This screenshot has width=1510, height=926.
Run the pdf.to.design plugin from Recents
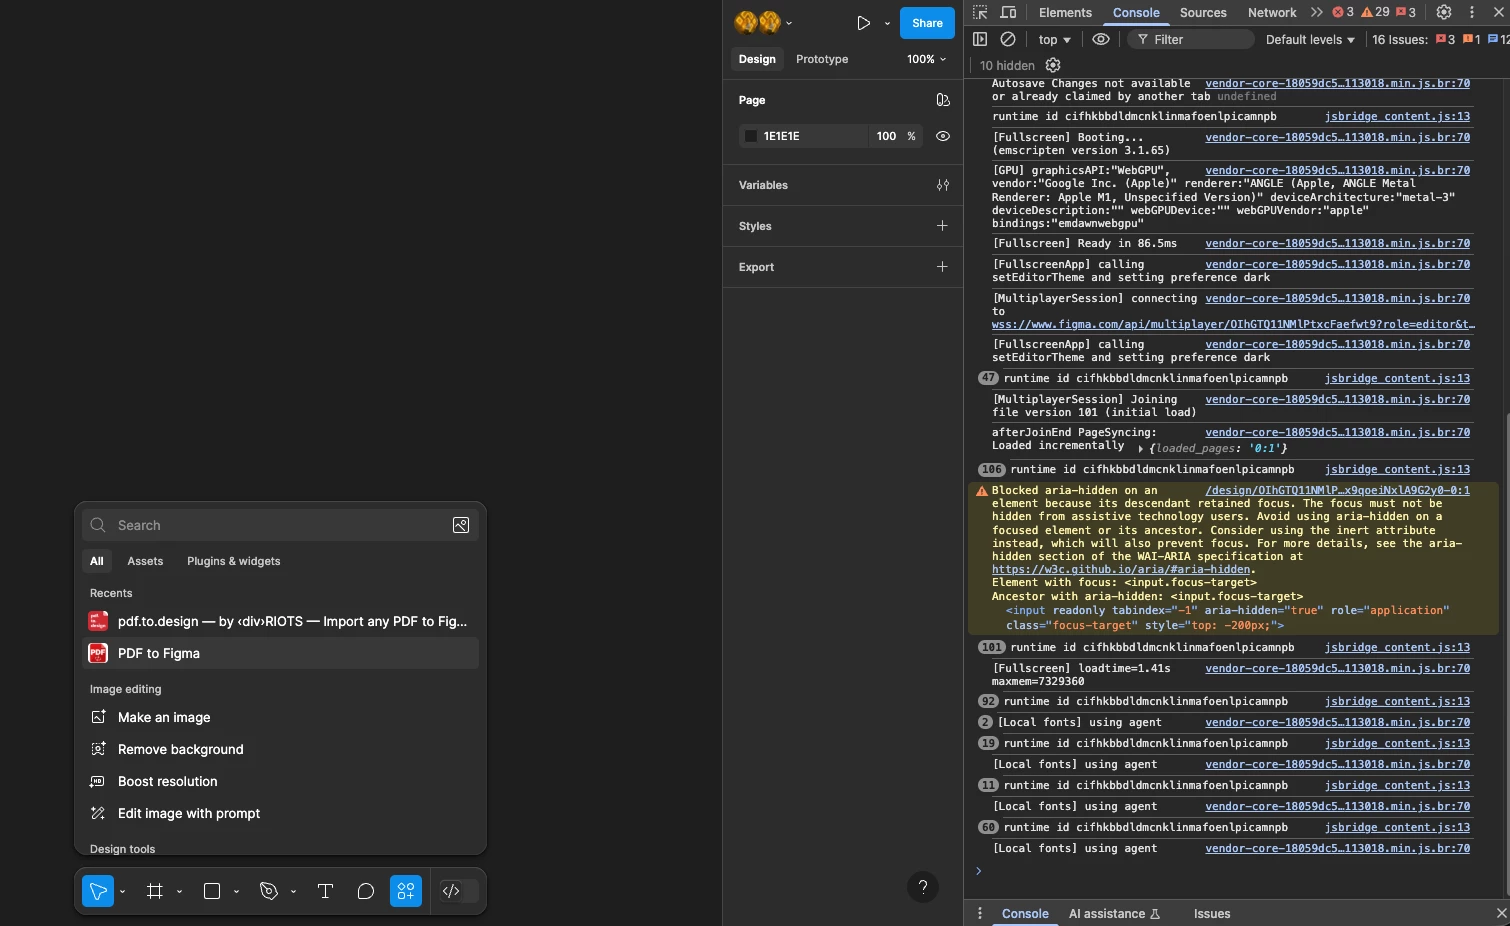(x=280, y=621)
